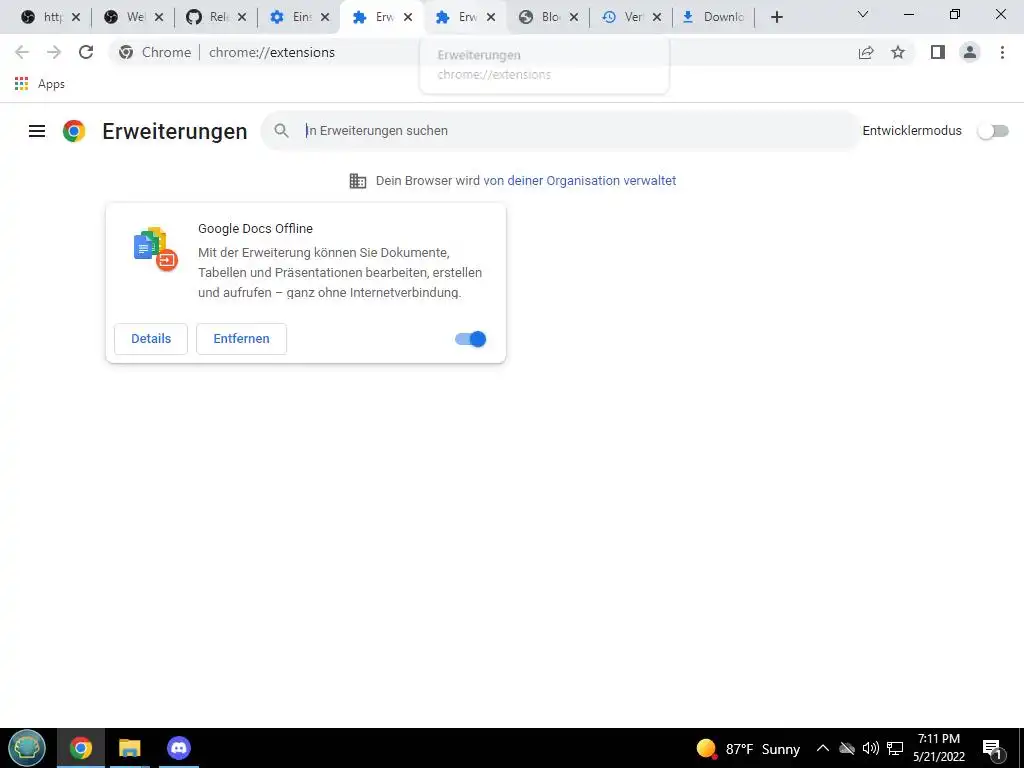Share this page via share icon
Screen dimensions: 1024x768
click(866, 52)
